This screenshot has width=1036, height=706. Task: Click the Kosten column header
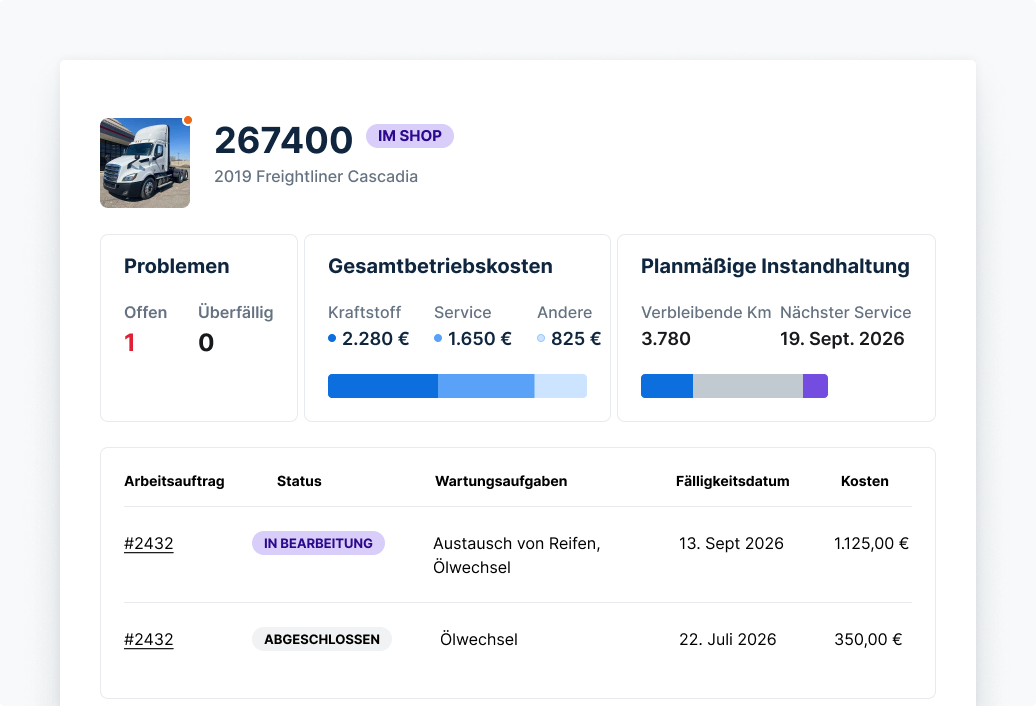[x=864, y=481]
